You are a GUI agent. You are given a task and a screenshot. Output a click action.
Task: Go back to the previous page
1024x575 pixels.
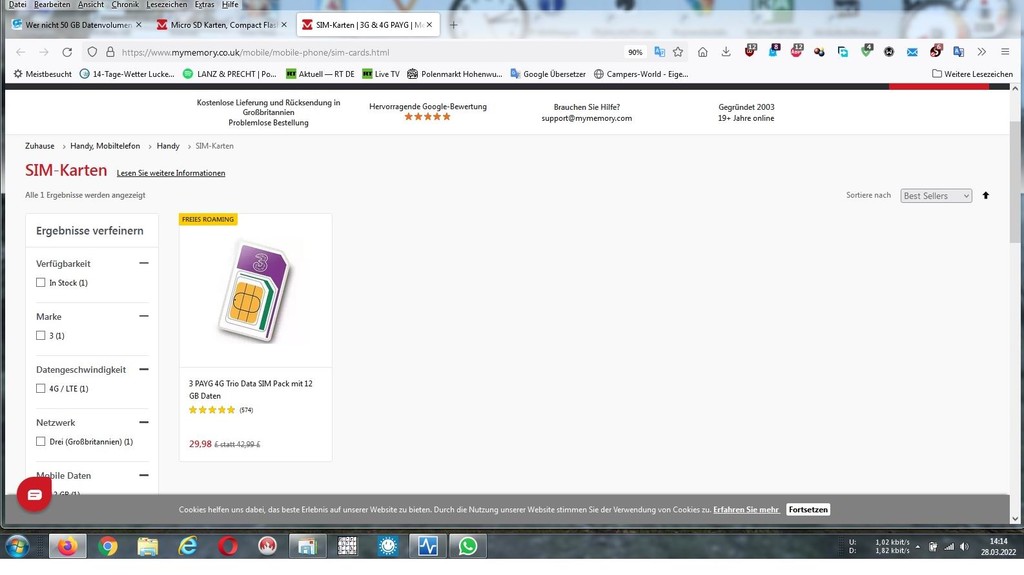[x=20, y=52]
